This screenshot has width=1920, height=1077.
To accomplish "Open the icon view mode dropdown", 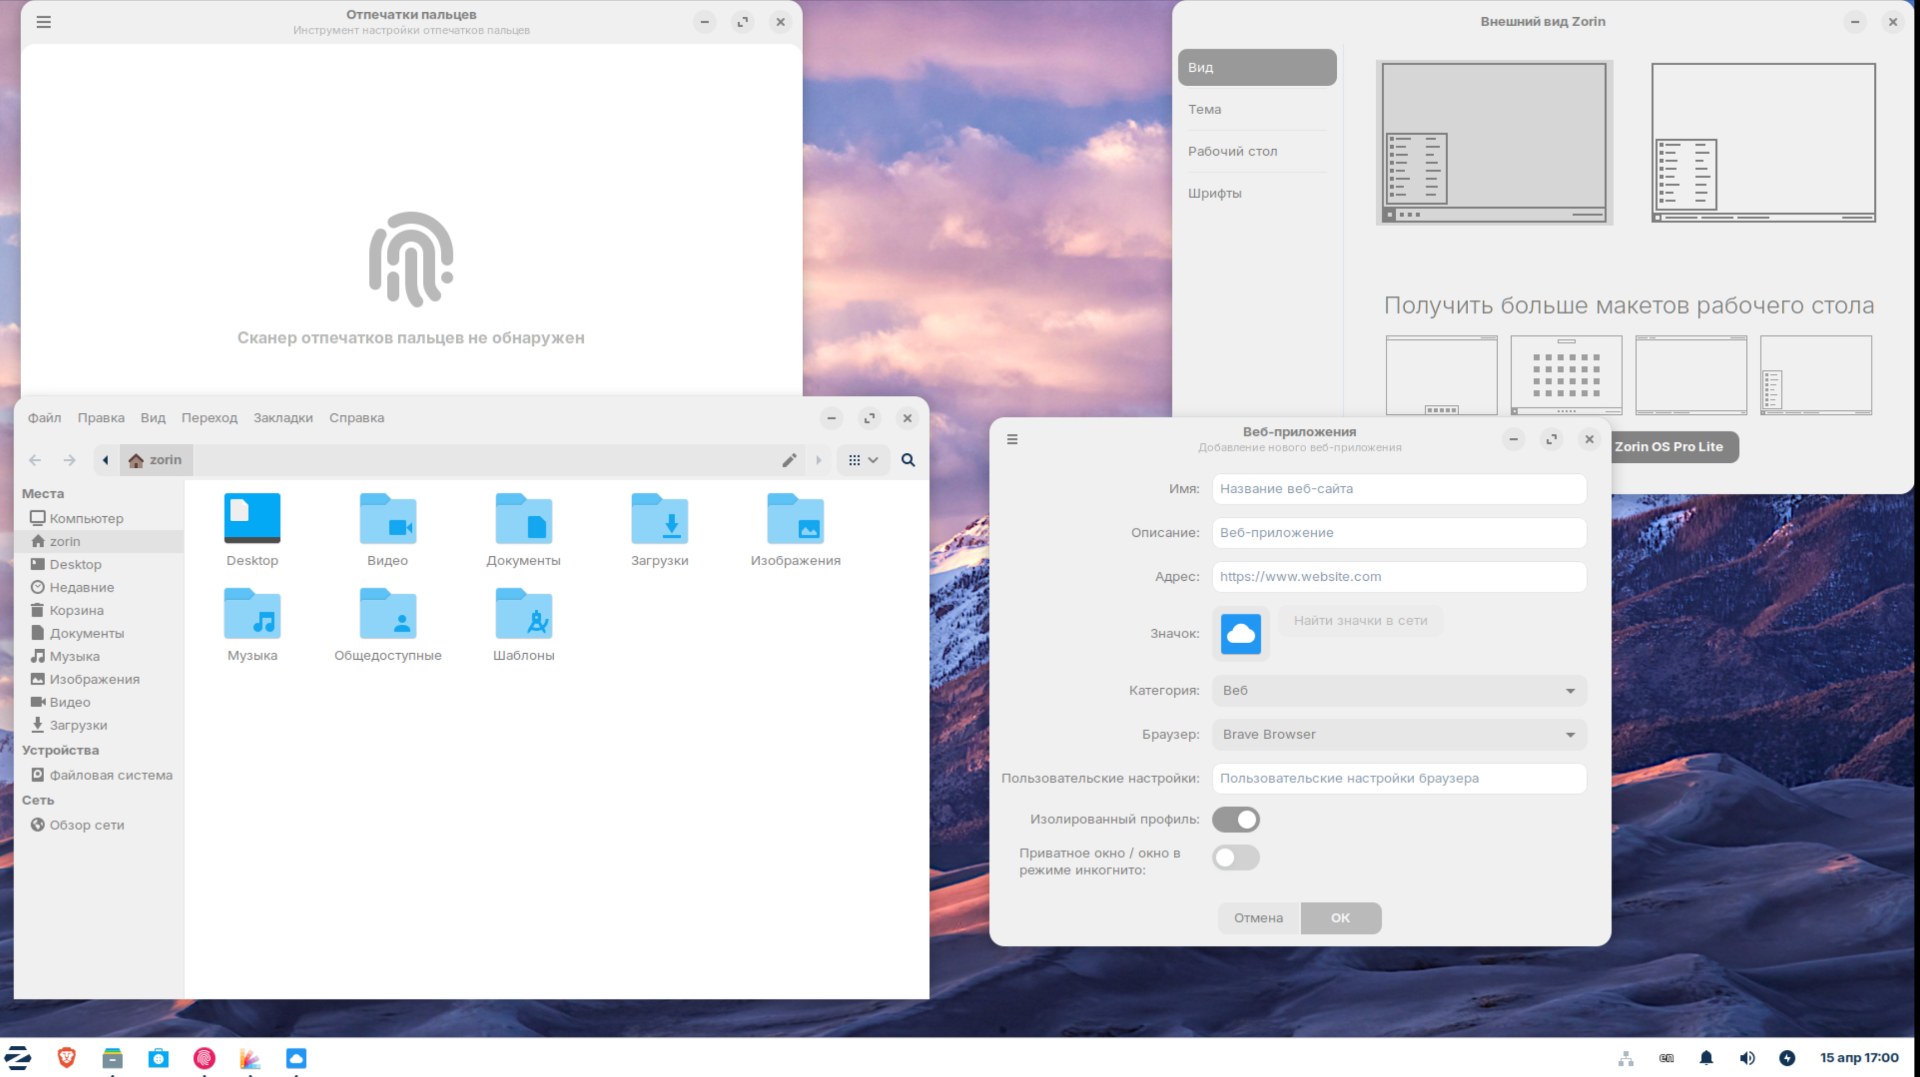I will [862, 460].
